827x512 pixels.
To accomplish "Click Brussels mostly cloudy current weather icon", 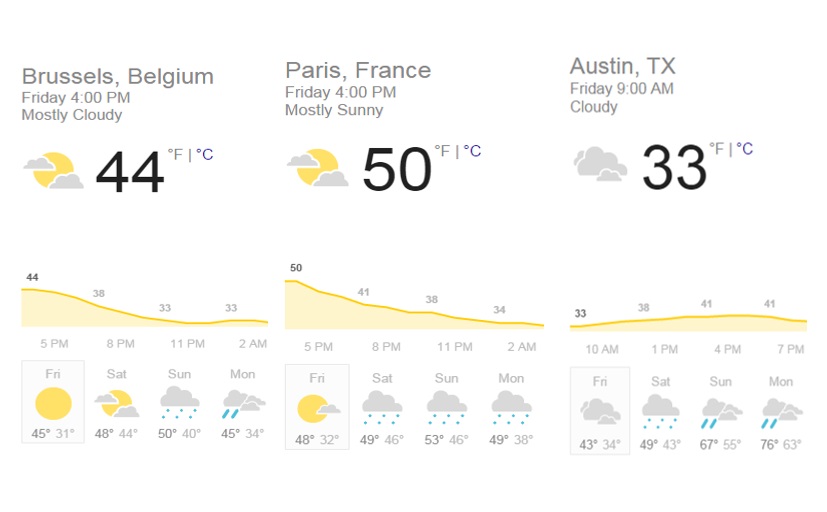I will click(53, 171).
